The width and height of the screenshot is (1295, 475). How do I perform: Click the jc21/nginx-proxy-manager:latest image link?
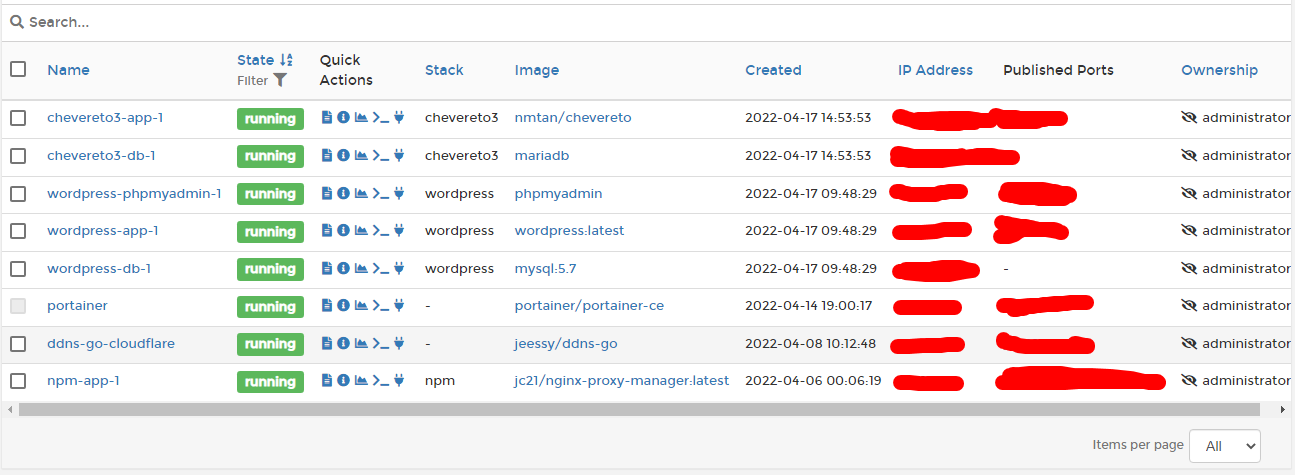621,381
